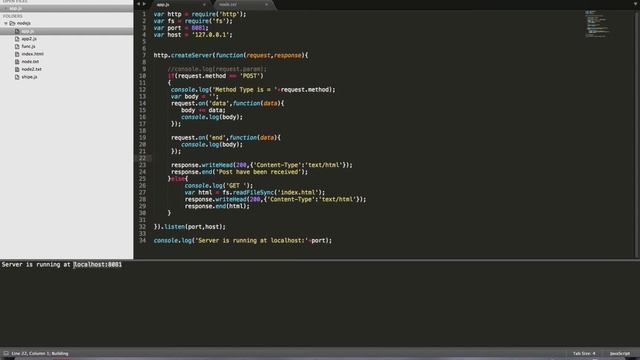
Task: Open the JavaScript syntax selector
Action: pyautogui.click(x=620, y=353)
